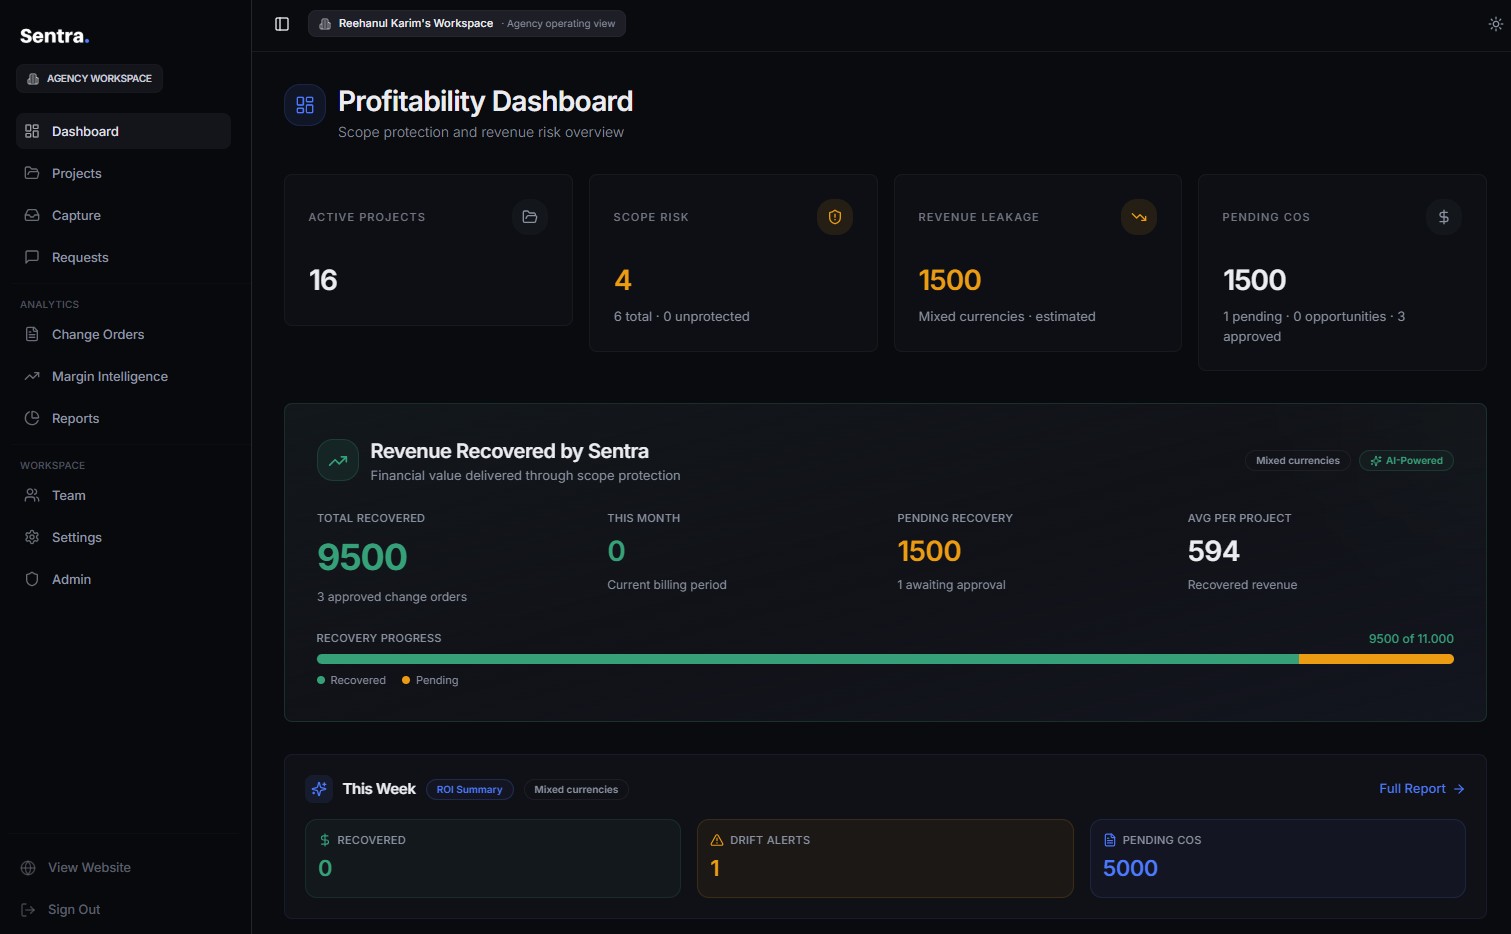Open the weekly Recovered card showing 0

pyautogui.click(x=493, y=859)
